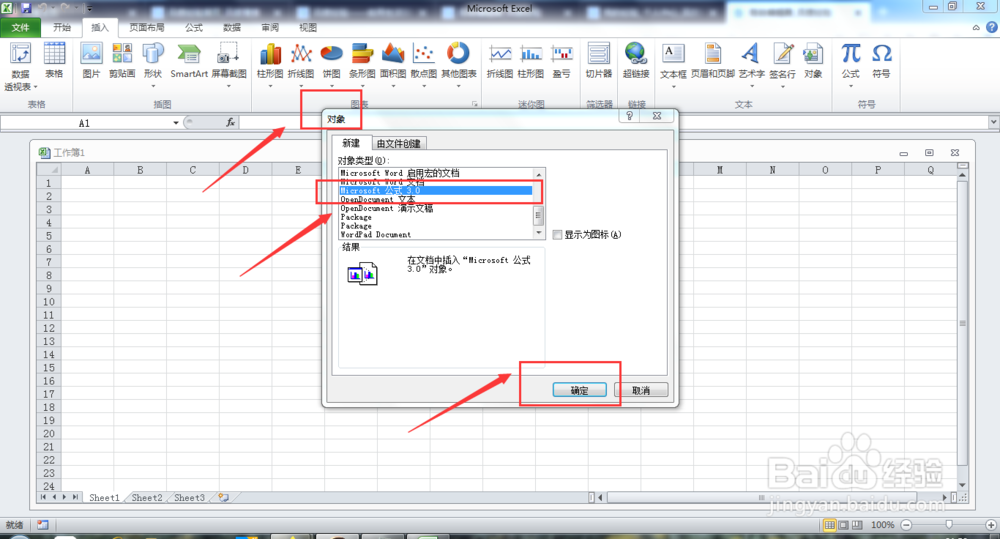
Task: Open Excel Help question mark icon
Action: pos(991,27)
